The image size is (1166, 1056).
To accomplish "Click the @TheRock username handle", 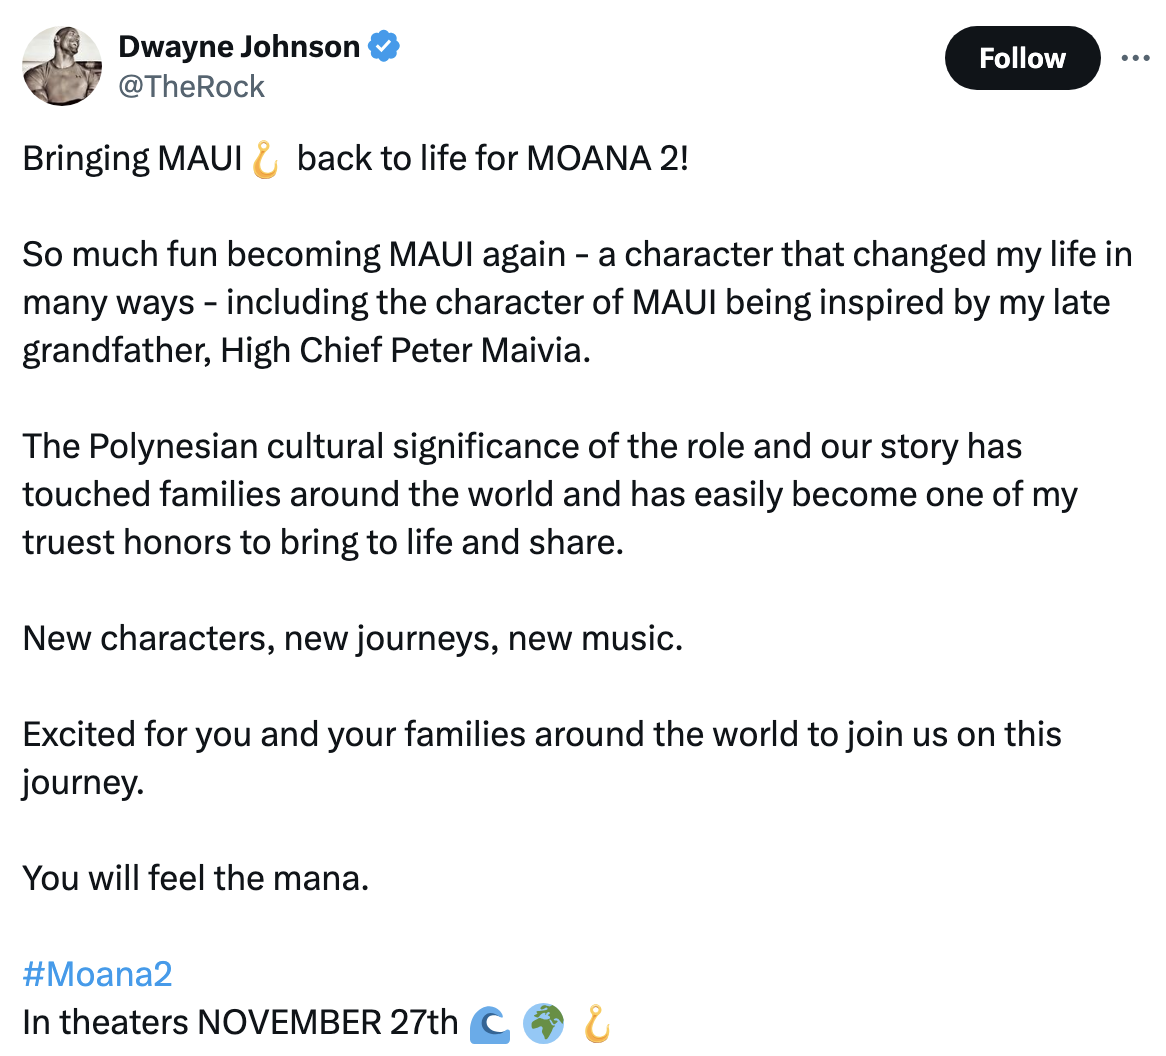I will click(x=193, y=87).
